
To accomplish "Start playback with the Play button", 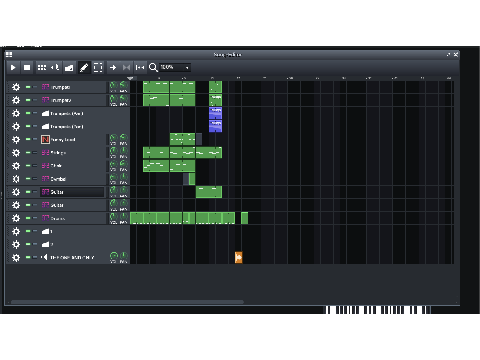I will [13, 68].
